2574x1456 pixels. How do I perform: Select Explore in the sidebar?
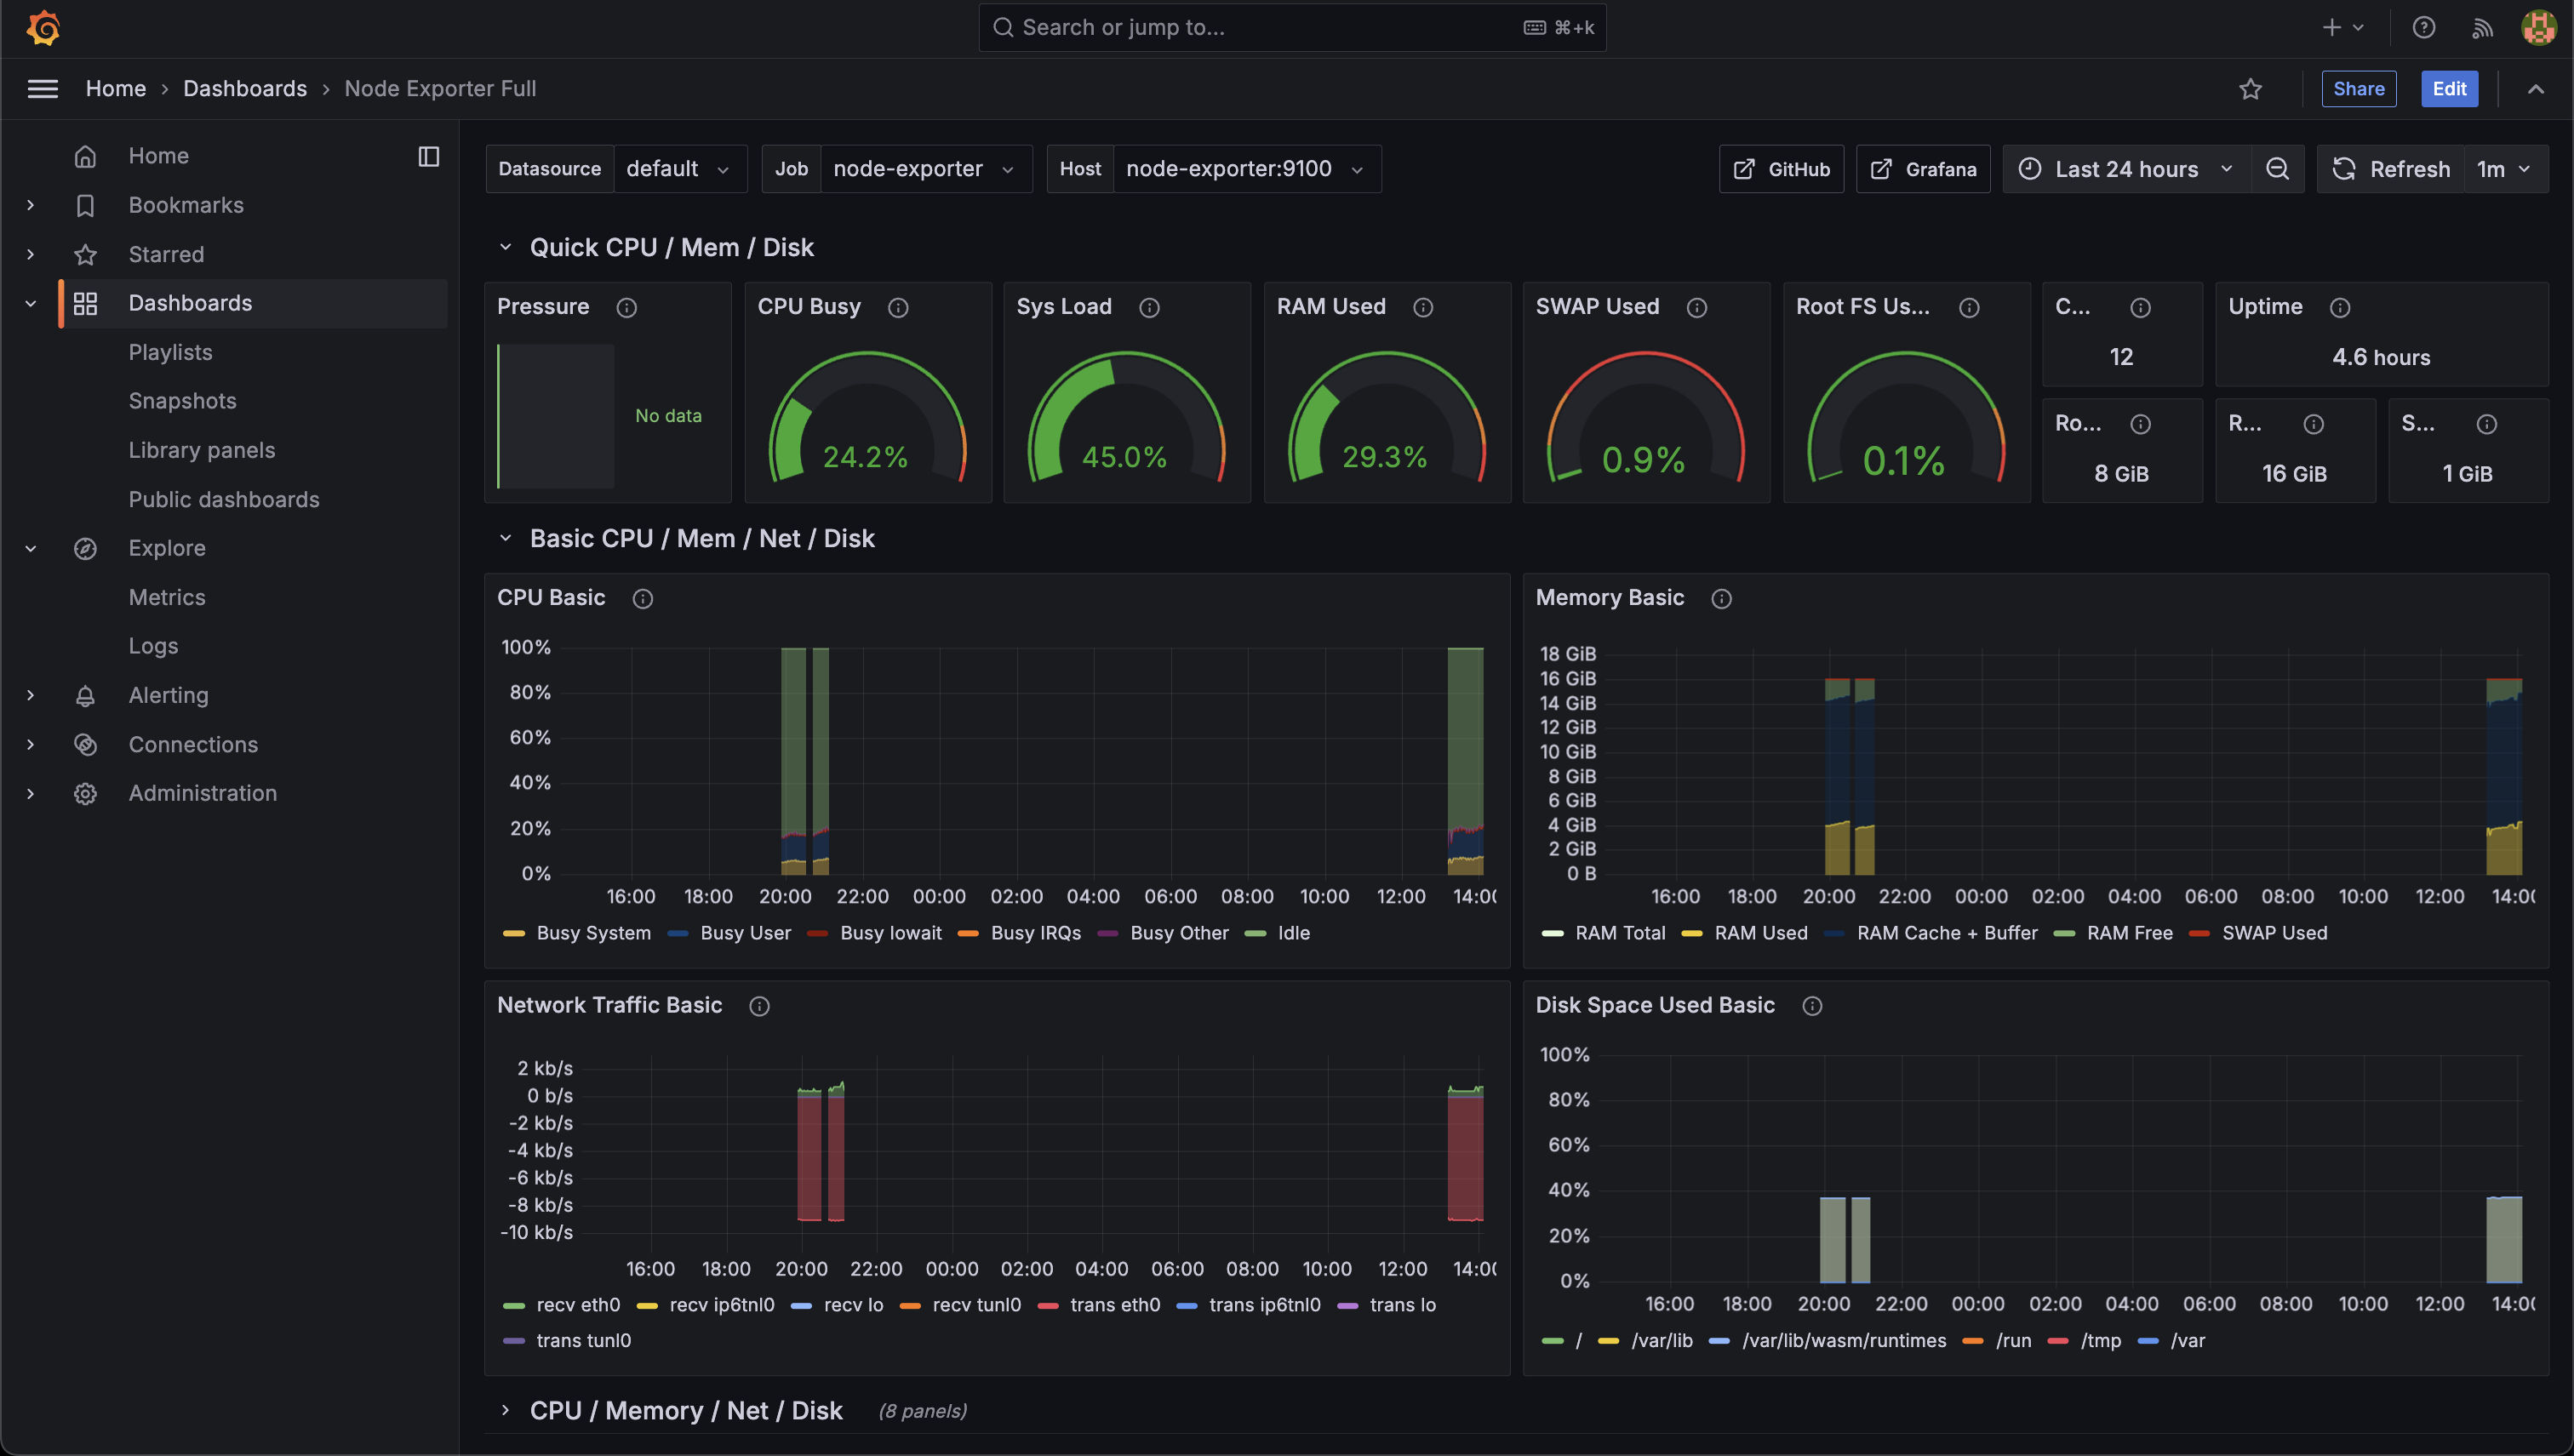click(x=166, y=547)
